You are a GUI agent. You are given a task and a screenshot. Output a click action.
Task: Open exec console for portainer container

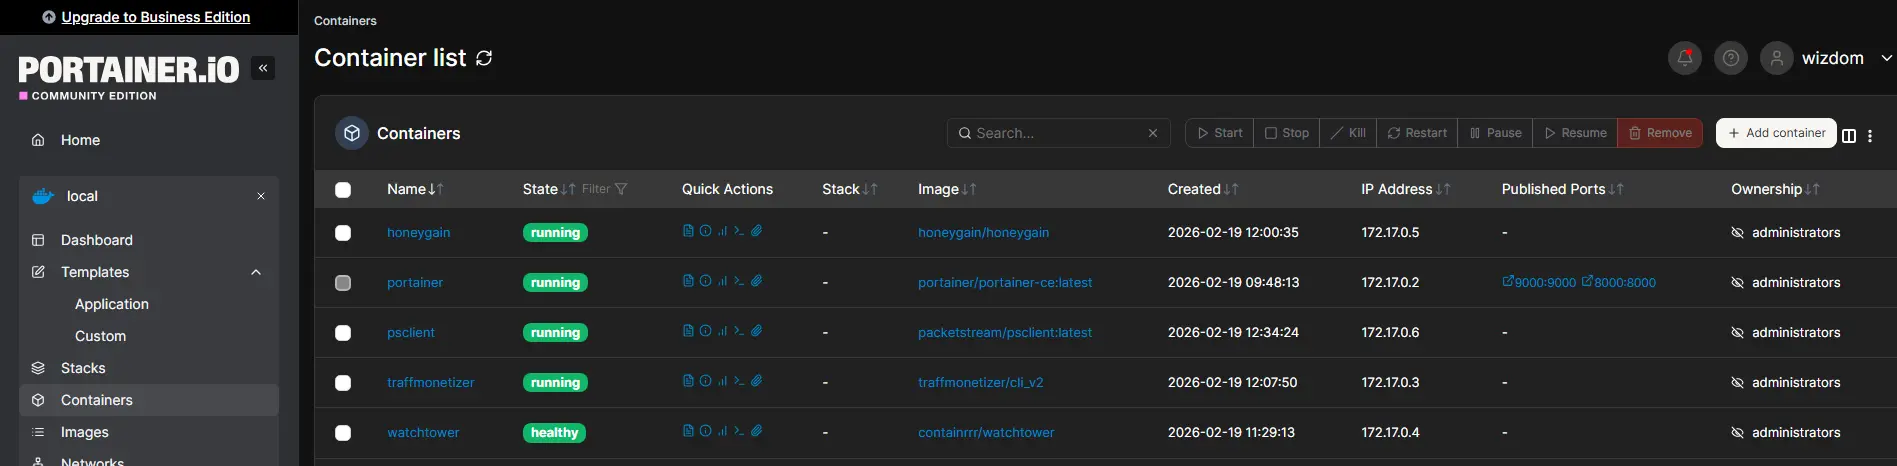[x=739, y=281]
